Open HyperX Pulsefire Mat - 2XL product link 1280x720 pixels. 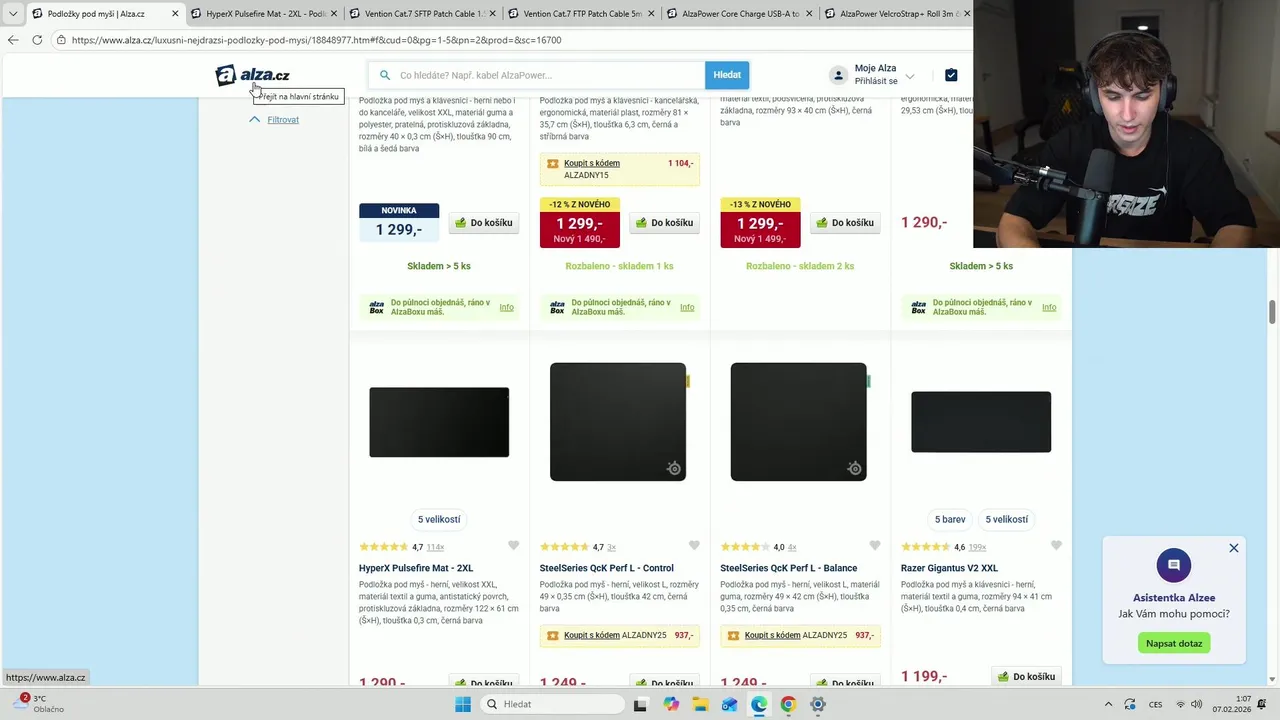(x=416, y=568)
